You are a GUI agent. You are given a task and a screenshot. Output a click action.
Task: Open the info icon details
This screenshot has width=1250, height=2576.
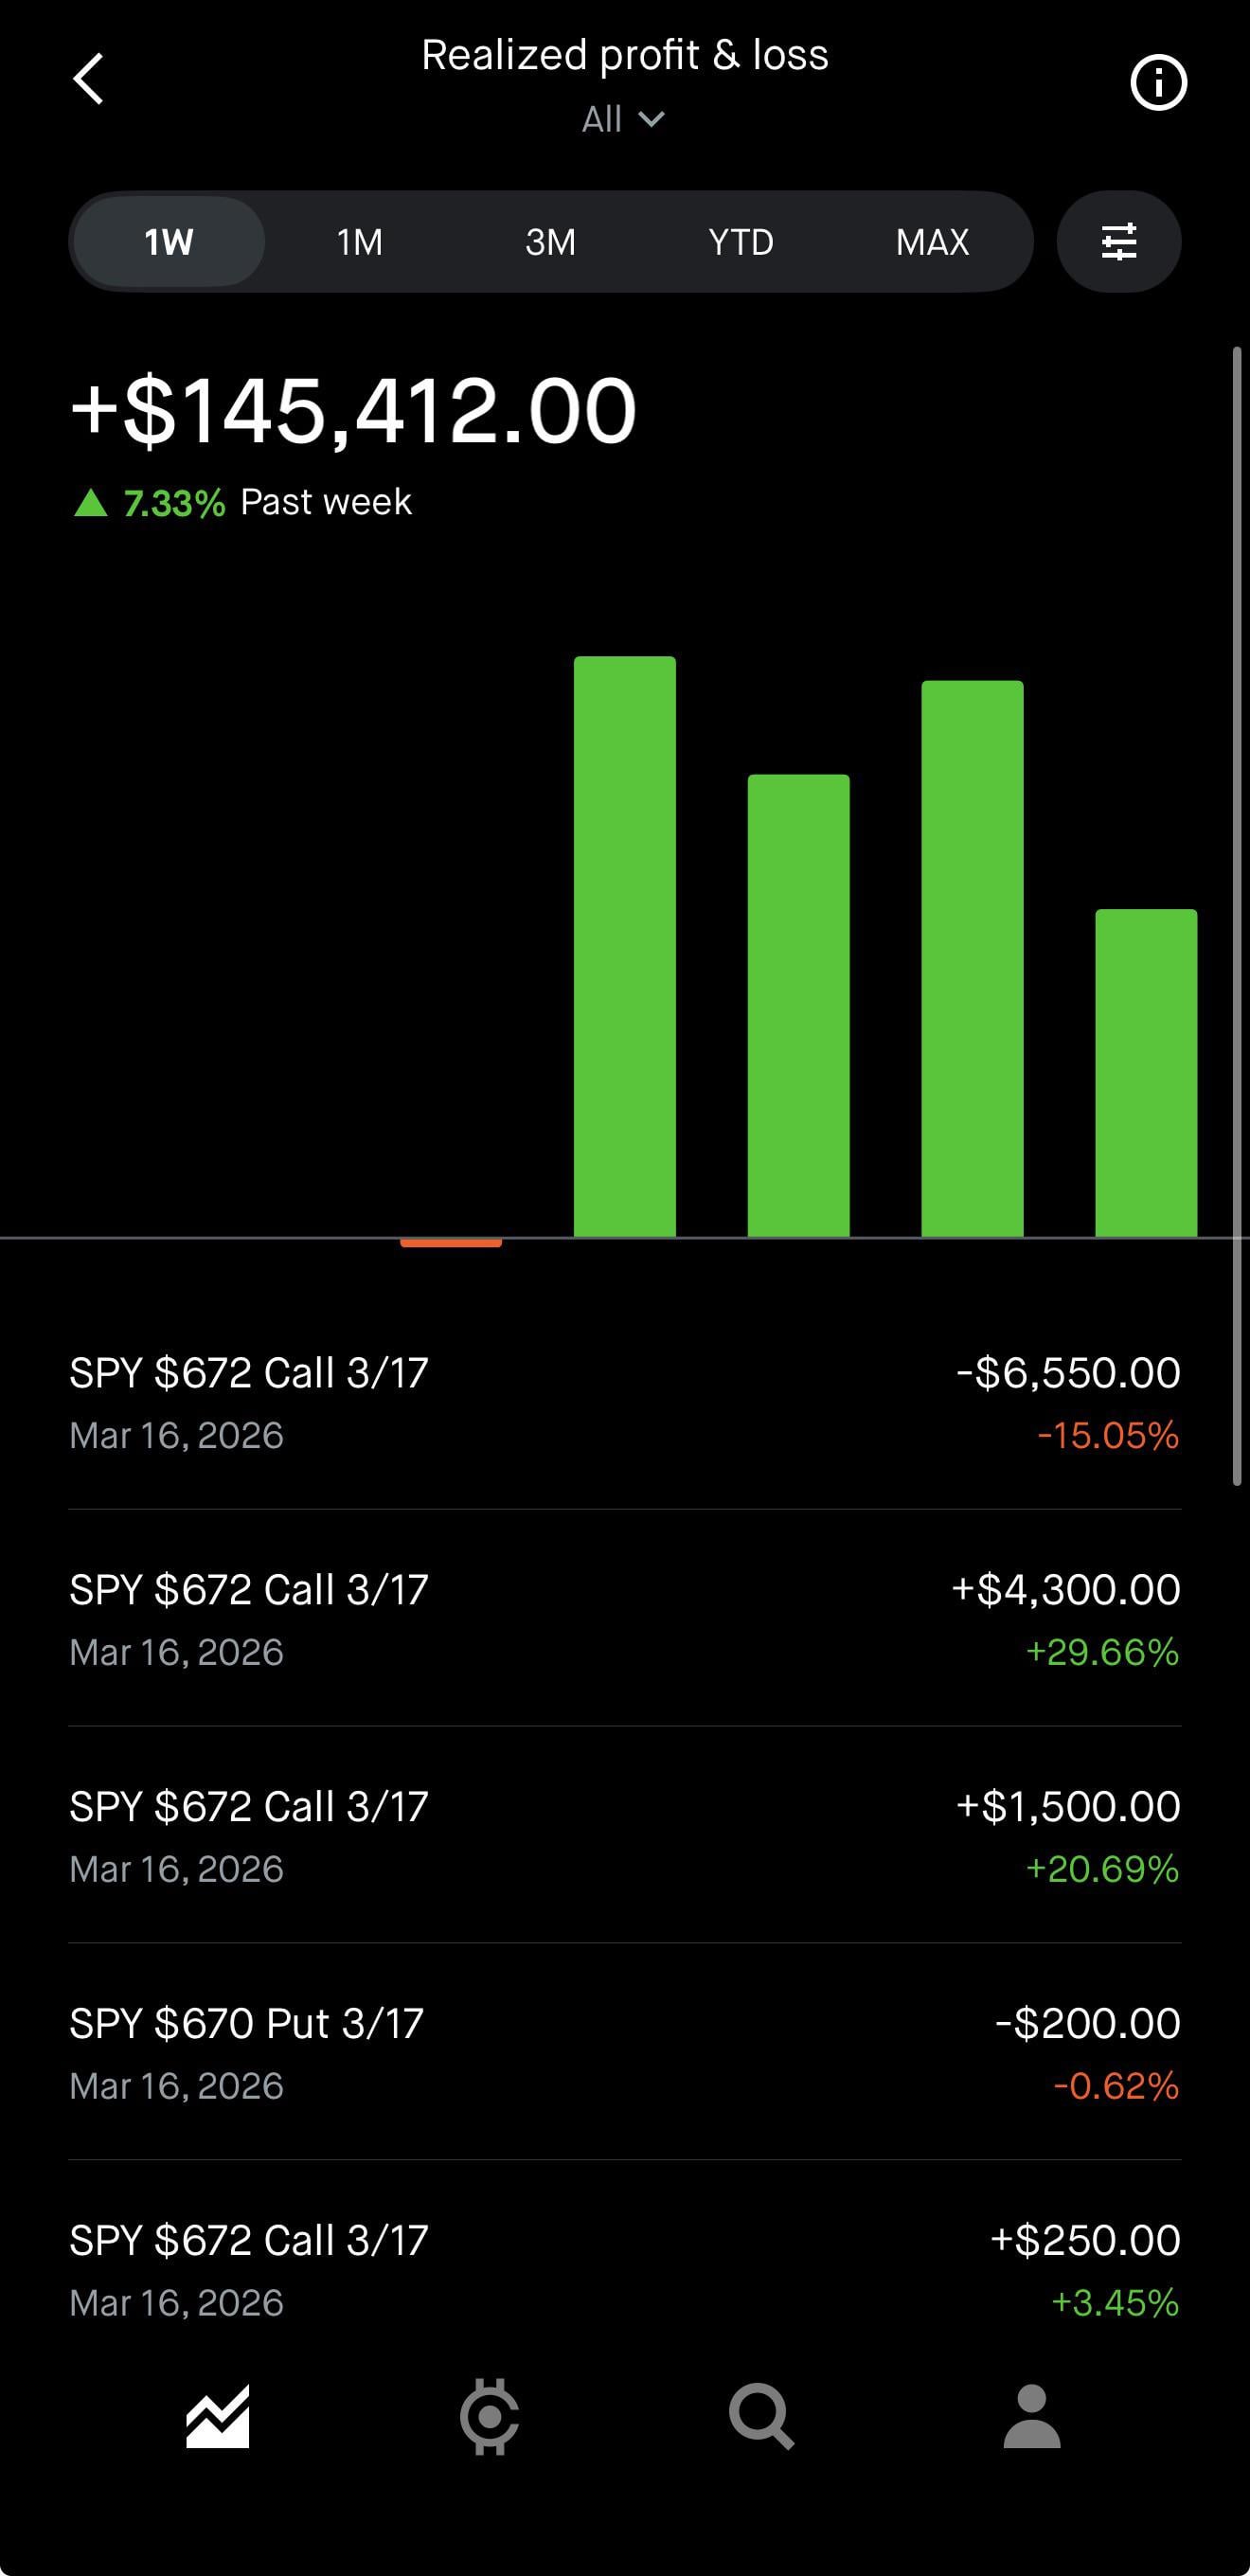tap(1158, 82)
